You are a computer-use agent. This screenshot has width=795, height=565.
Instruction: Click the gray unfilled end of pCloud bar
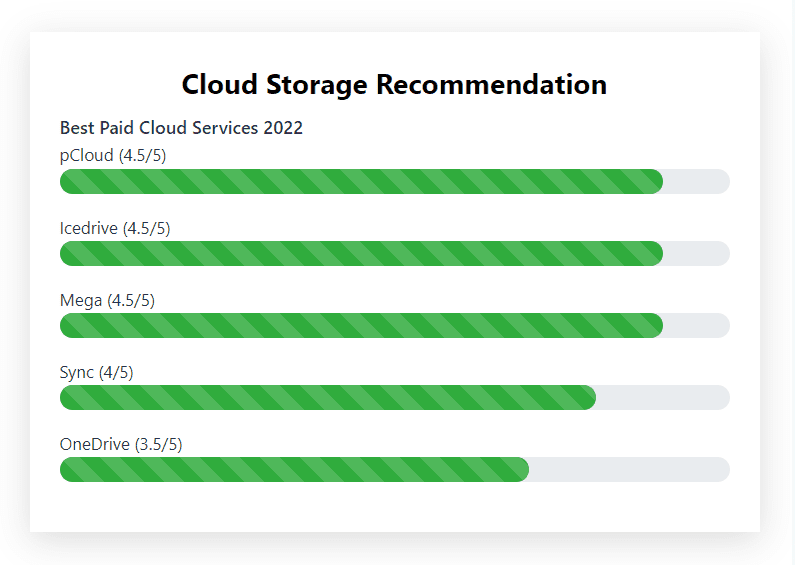point(697,182)
